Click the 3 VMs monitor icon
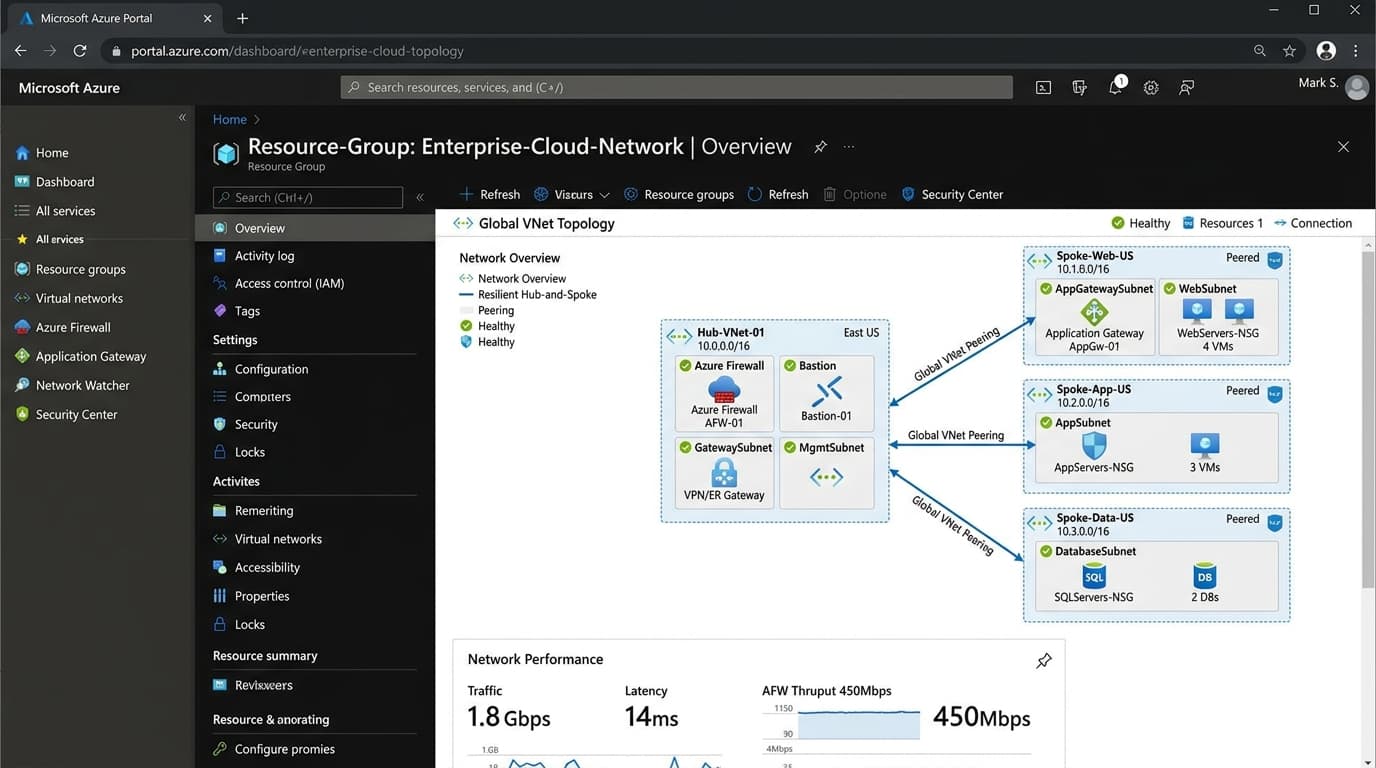Viewport: 1376px width, 768px height. (x=1205, y=445)
